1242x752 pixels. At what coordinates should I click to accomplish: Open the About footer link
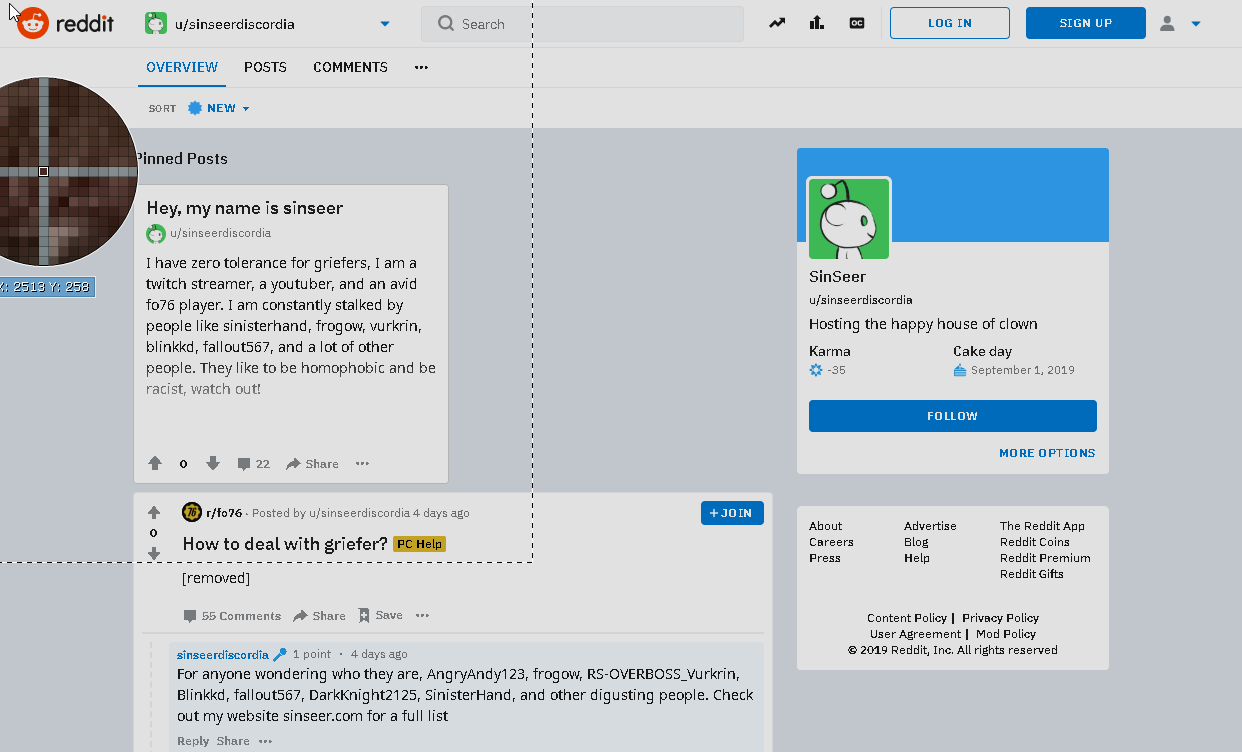(826, 526)
